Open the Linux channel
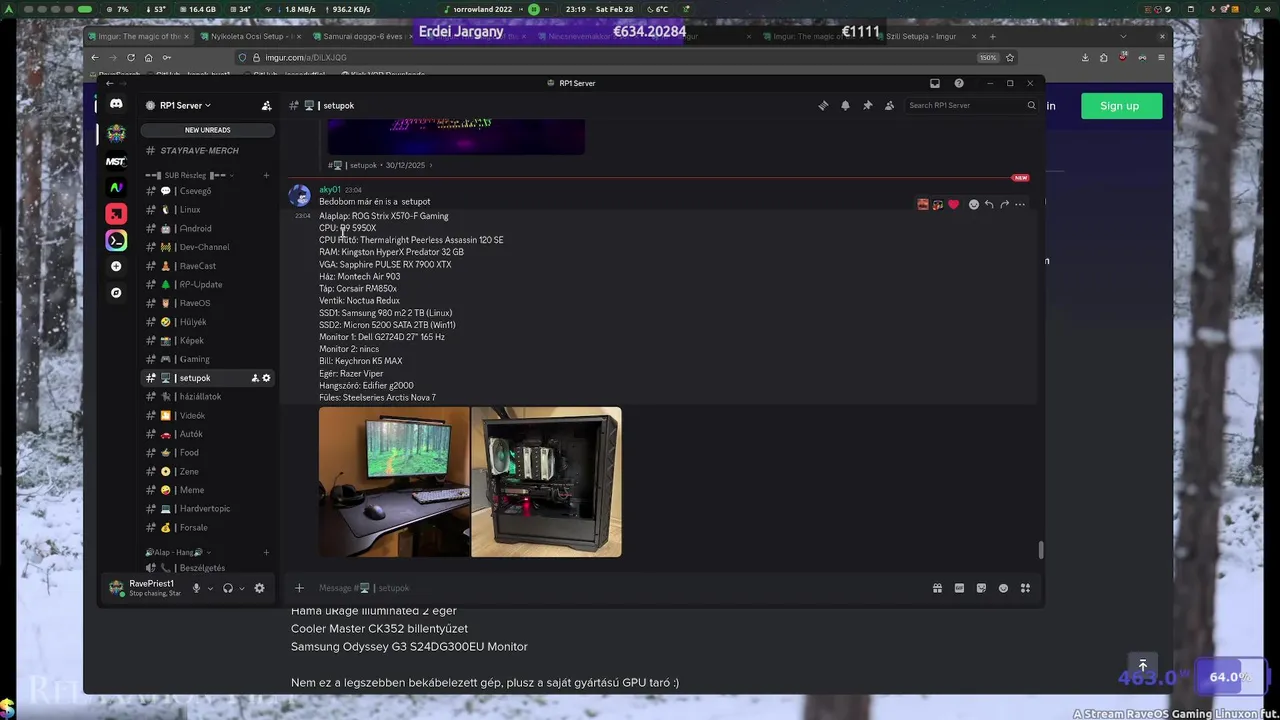The height and width of the screenshot is (720, 1280). click(x=208, y=210)
